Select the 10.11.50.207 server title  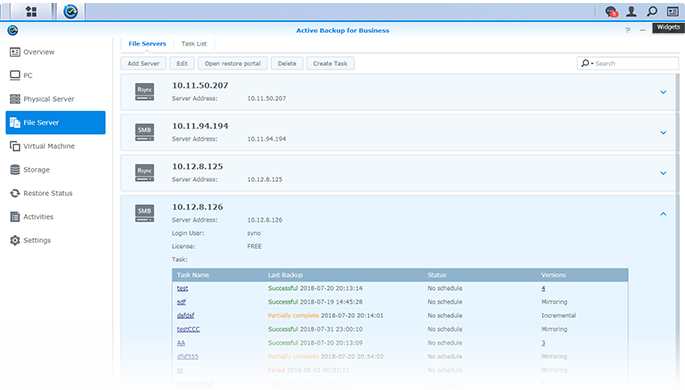[x=200, y=86]
